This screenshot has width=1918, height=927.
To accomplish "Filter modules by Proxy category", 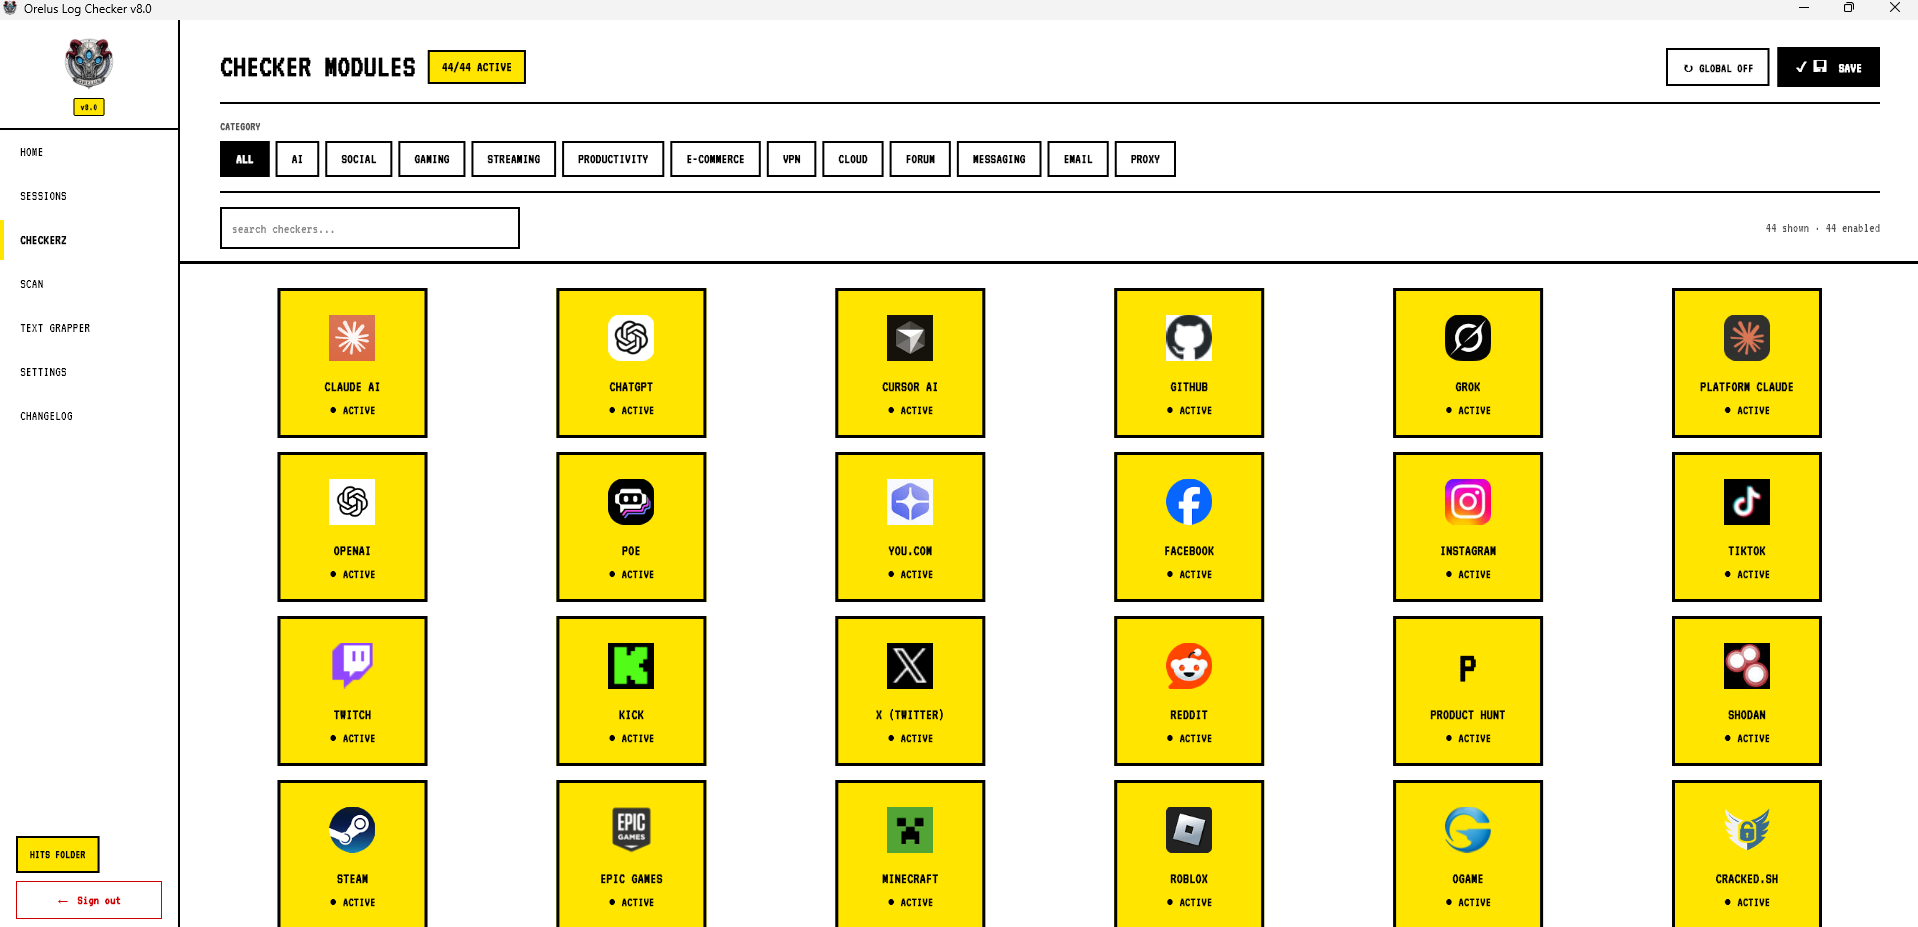I will 1145,159.
